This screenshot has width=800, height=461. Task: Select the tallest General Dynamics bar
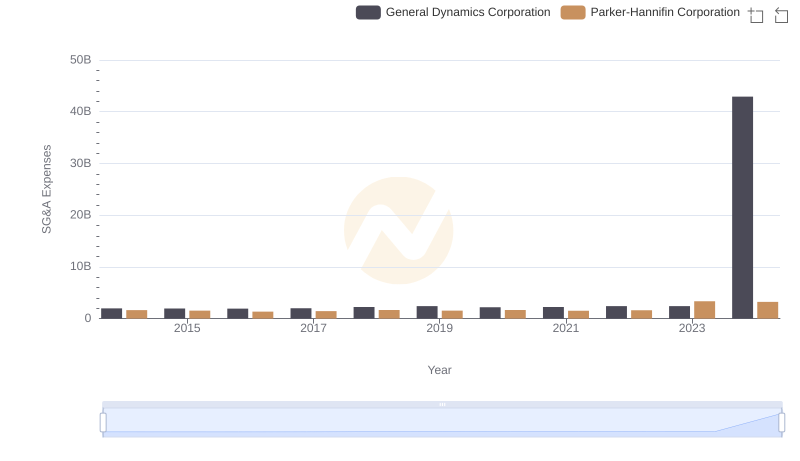(x=742, y=207)
